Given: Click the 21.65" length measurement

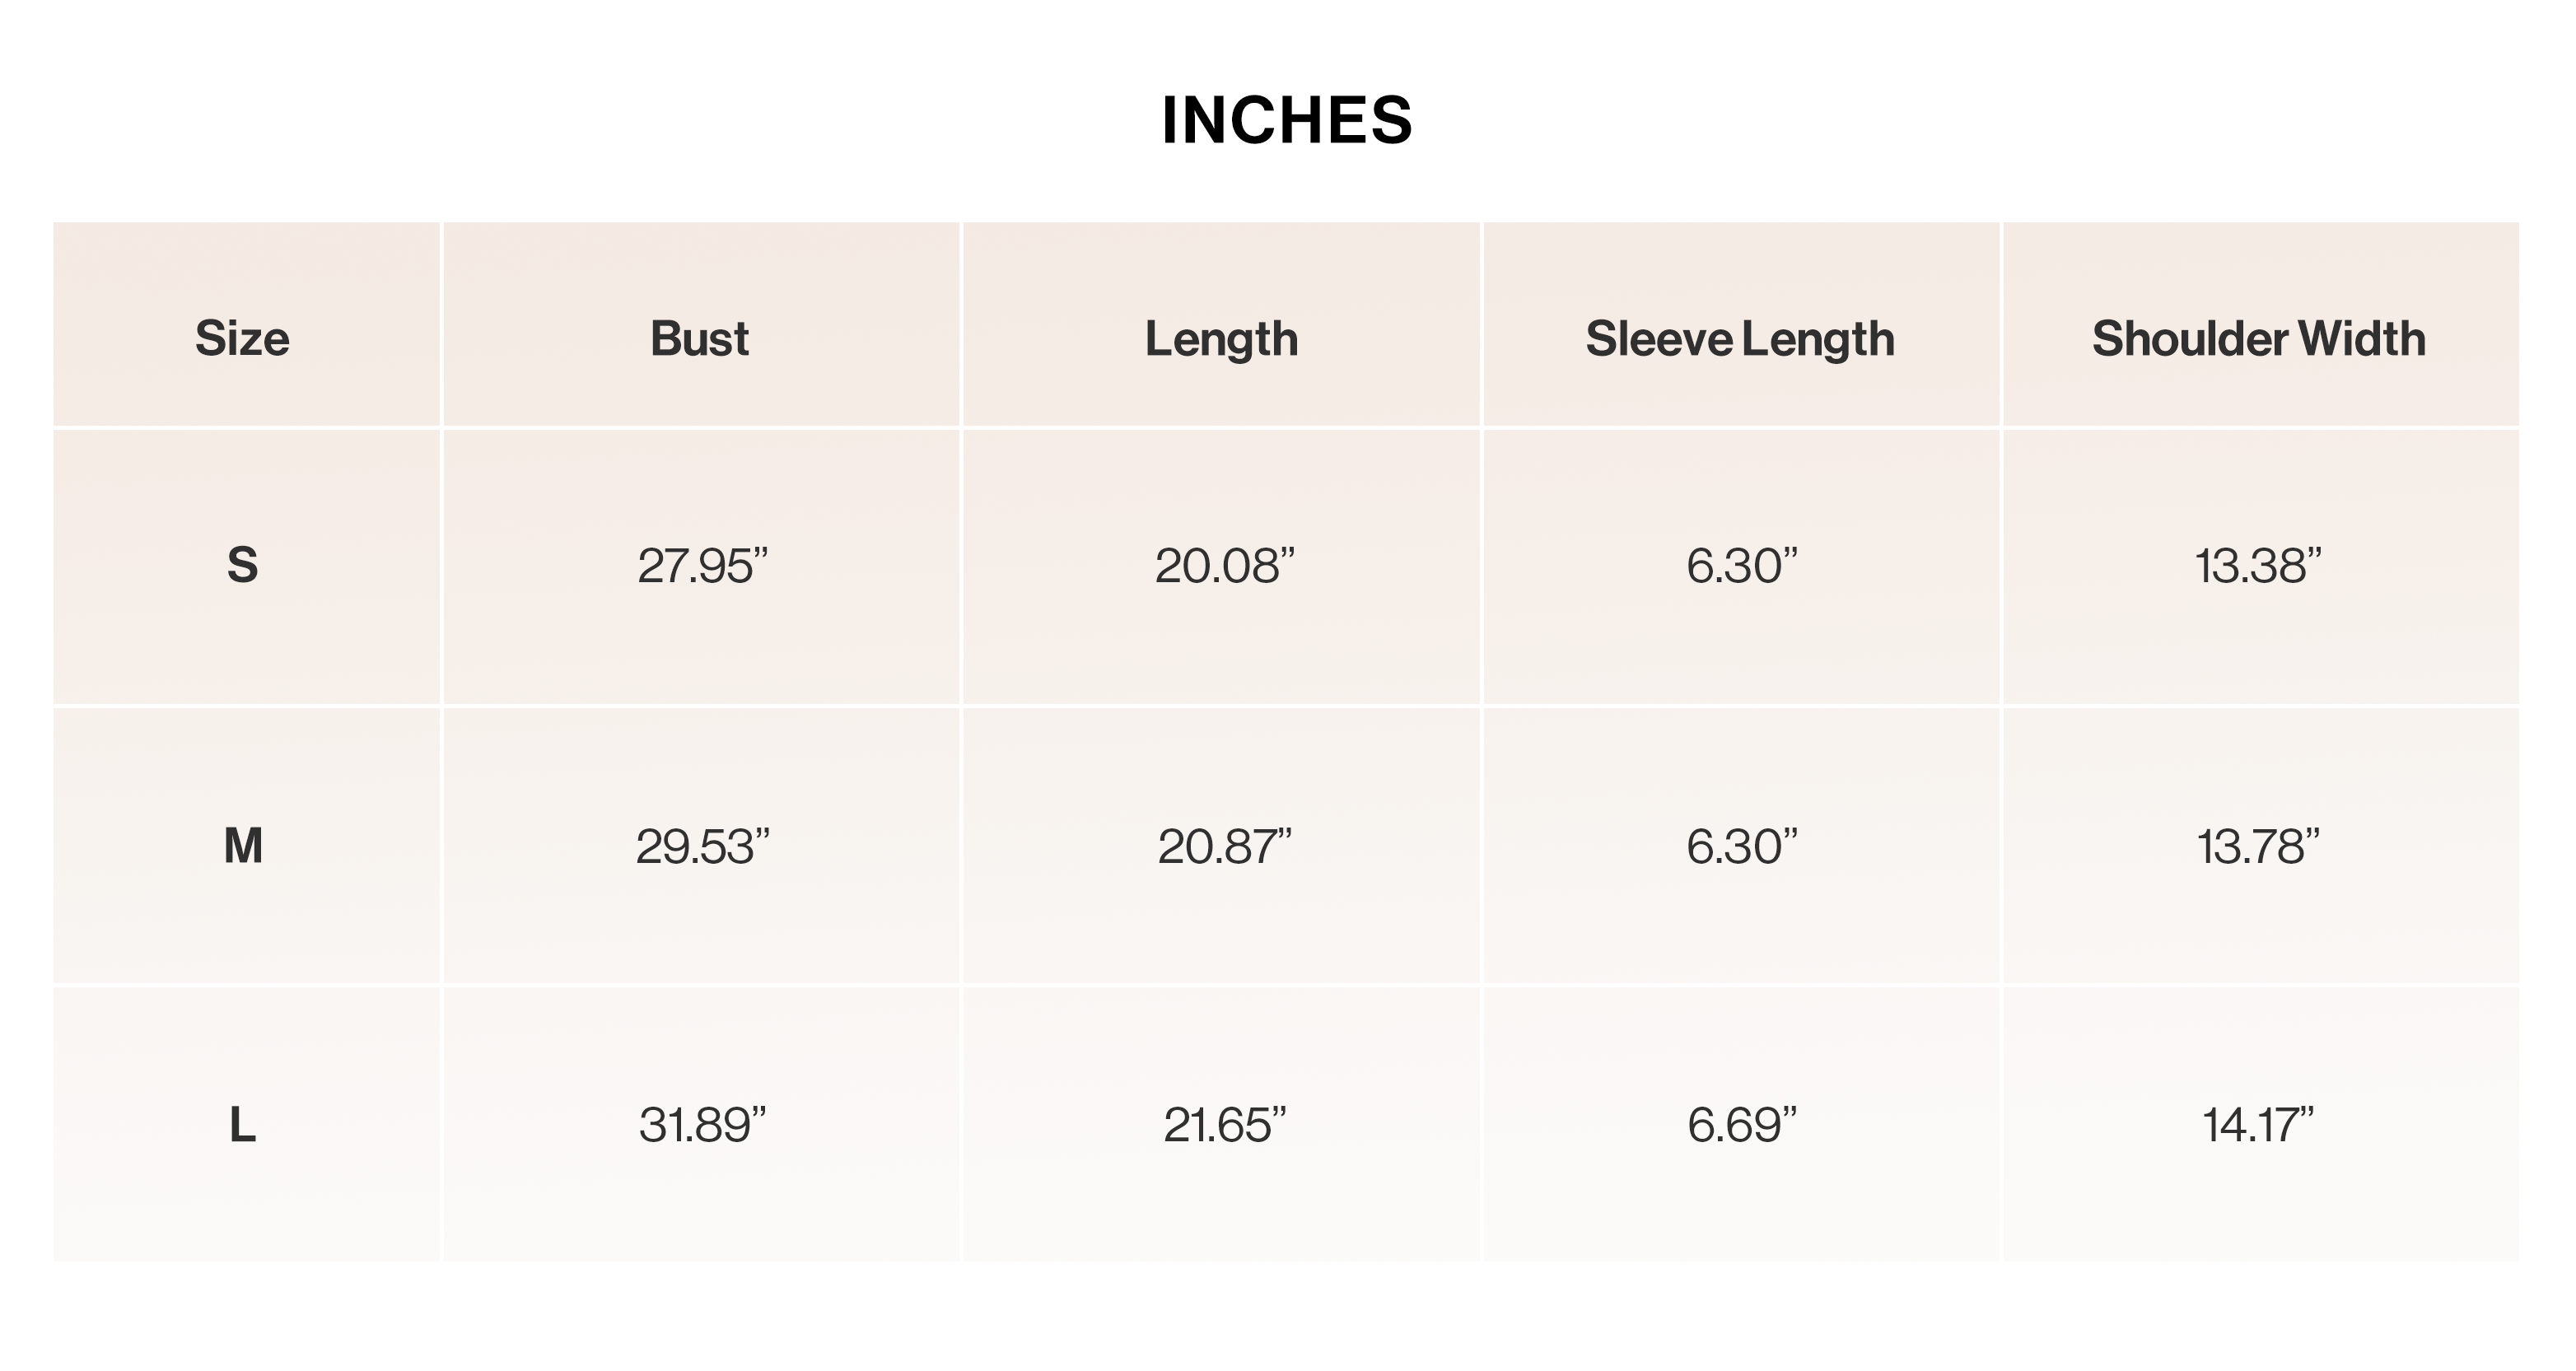Looking at the screenshot, I should (1224, 1125).
